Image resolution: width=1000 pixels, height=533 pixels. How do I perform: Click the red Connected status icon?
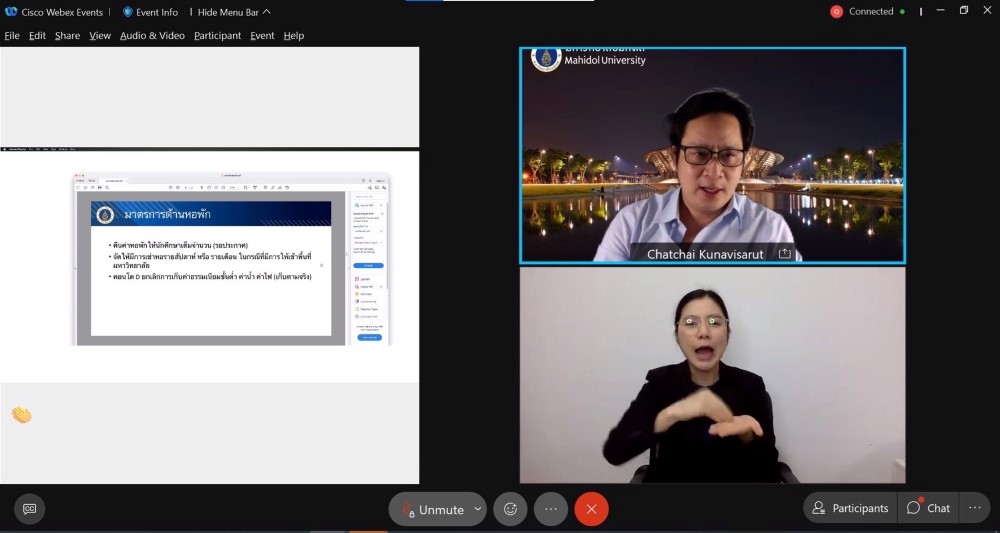837,12
